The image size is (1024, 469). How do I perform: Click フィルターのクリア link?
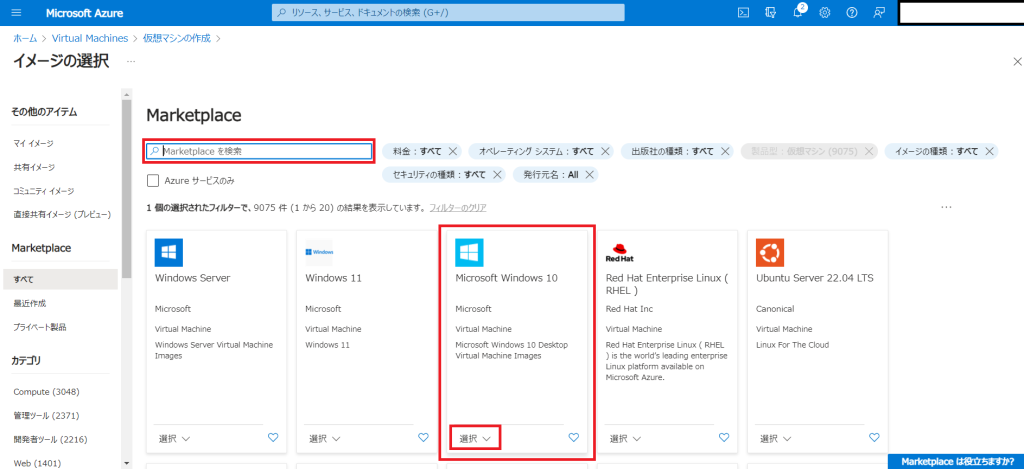point(457,208)
